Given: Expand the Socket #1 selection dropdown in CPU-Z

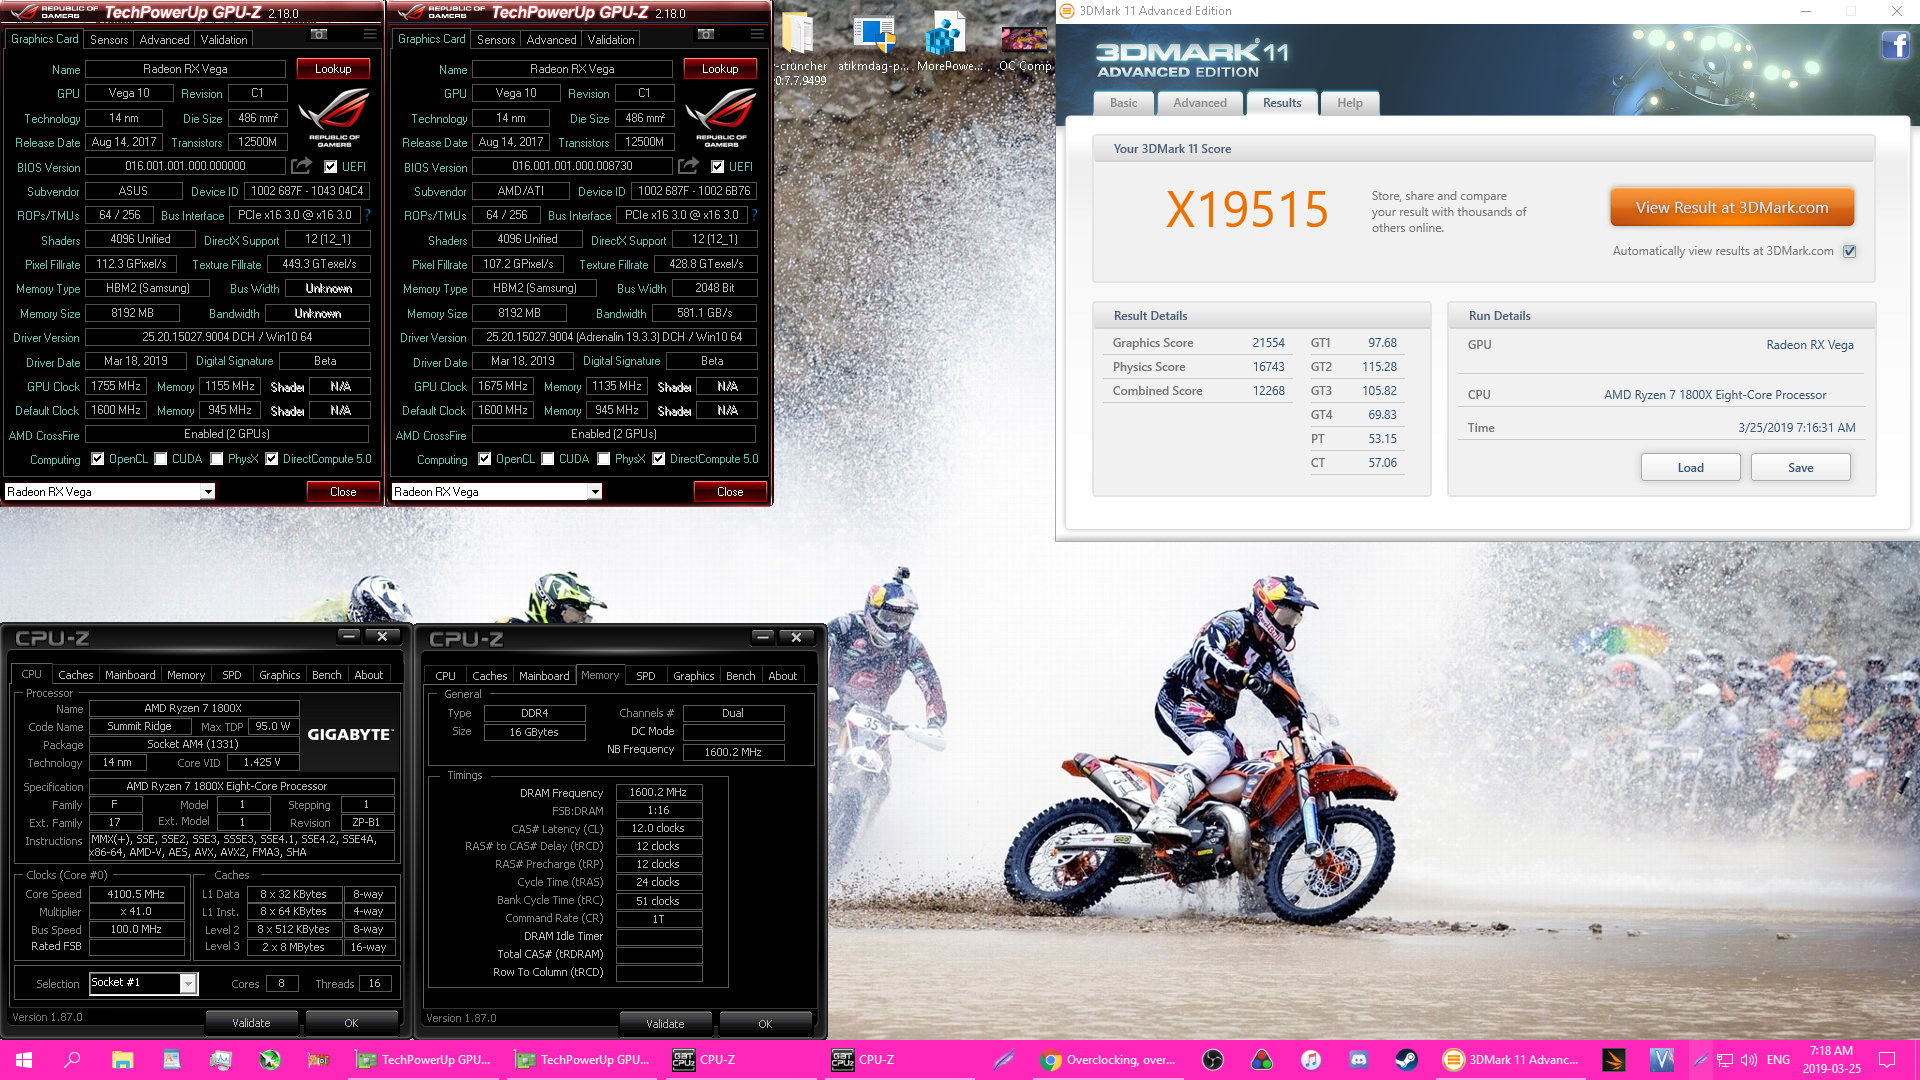Looking at the screenshot, I should tap(188, 984).
